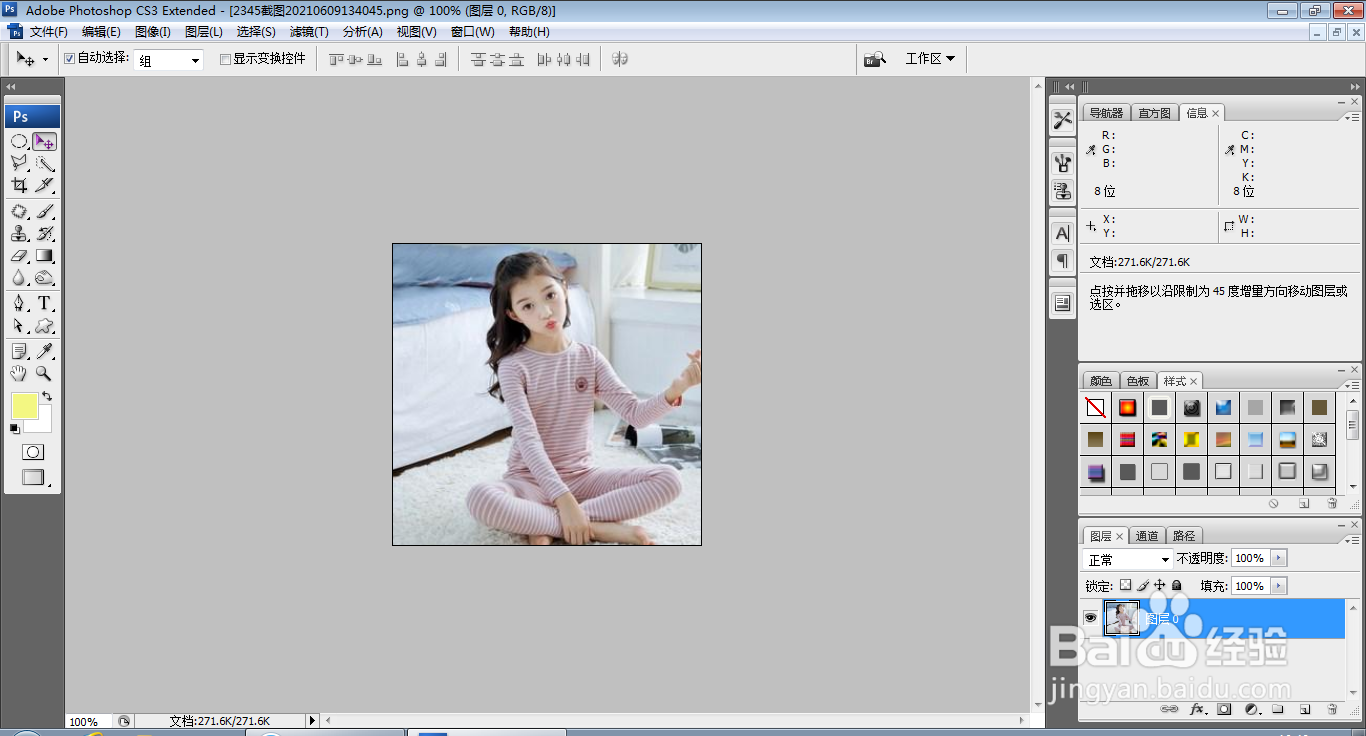Select the Slice tool
This screenshot has width=1366, height=736.
pos(45,186)
